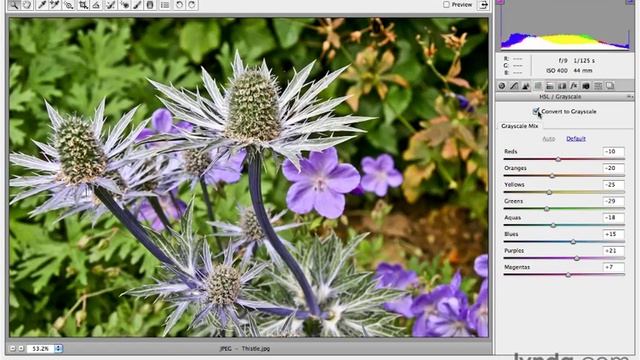Switch to the Presets panel tab
This screenshot has width=640, height=360.
[x=598, y=86]
